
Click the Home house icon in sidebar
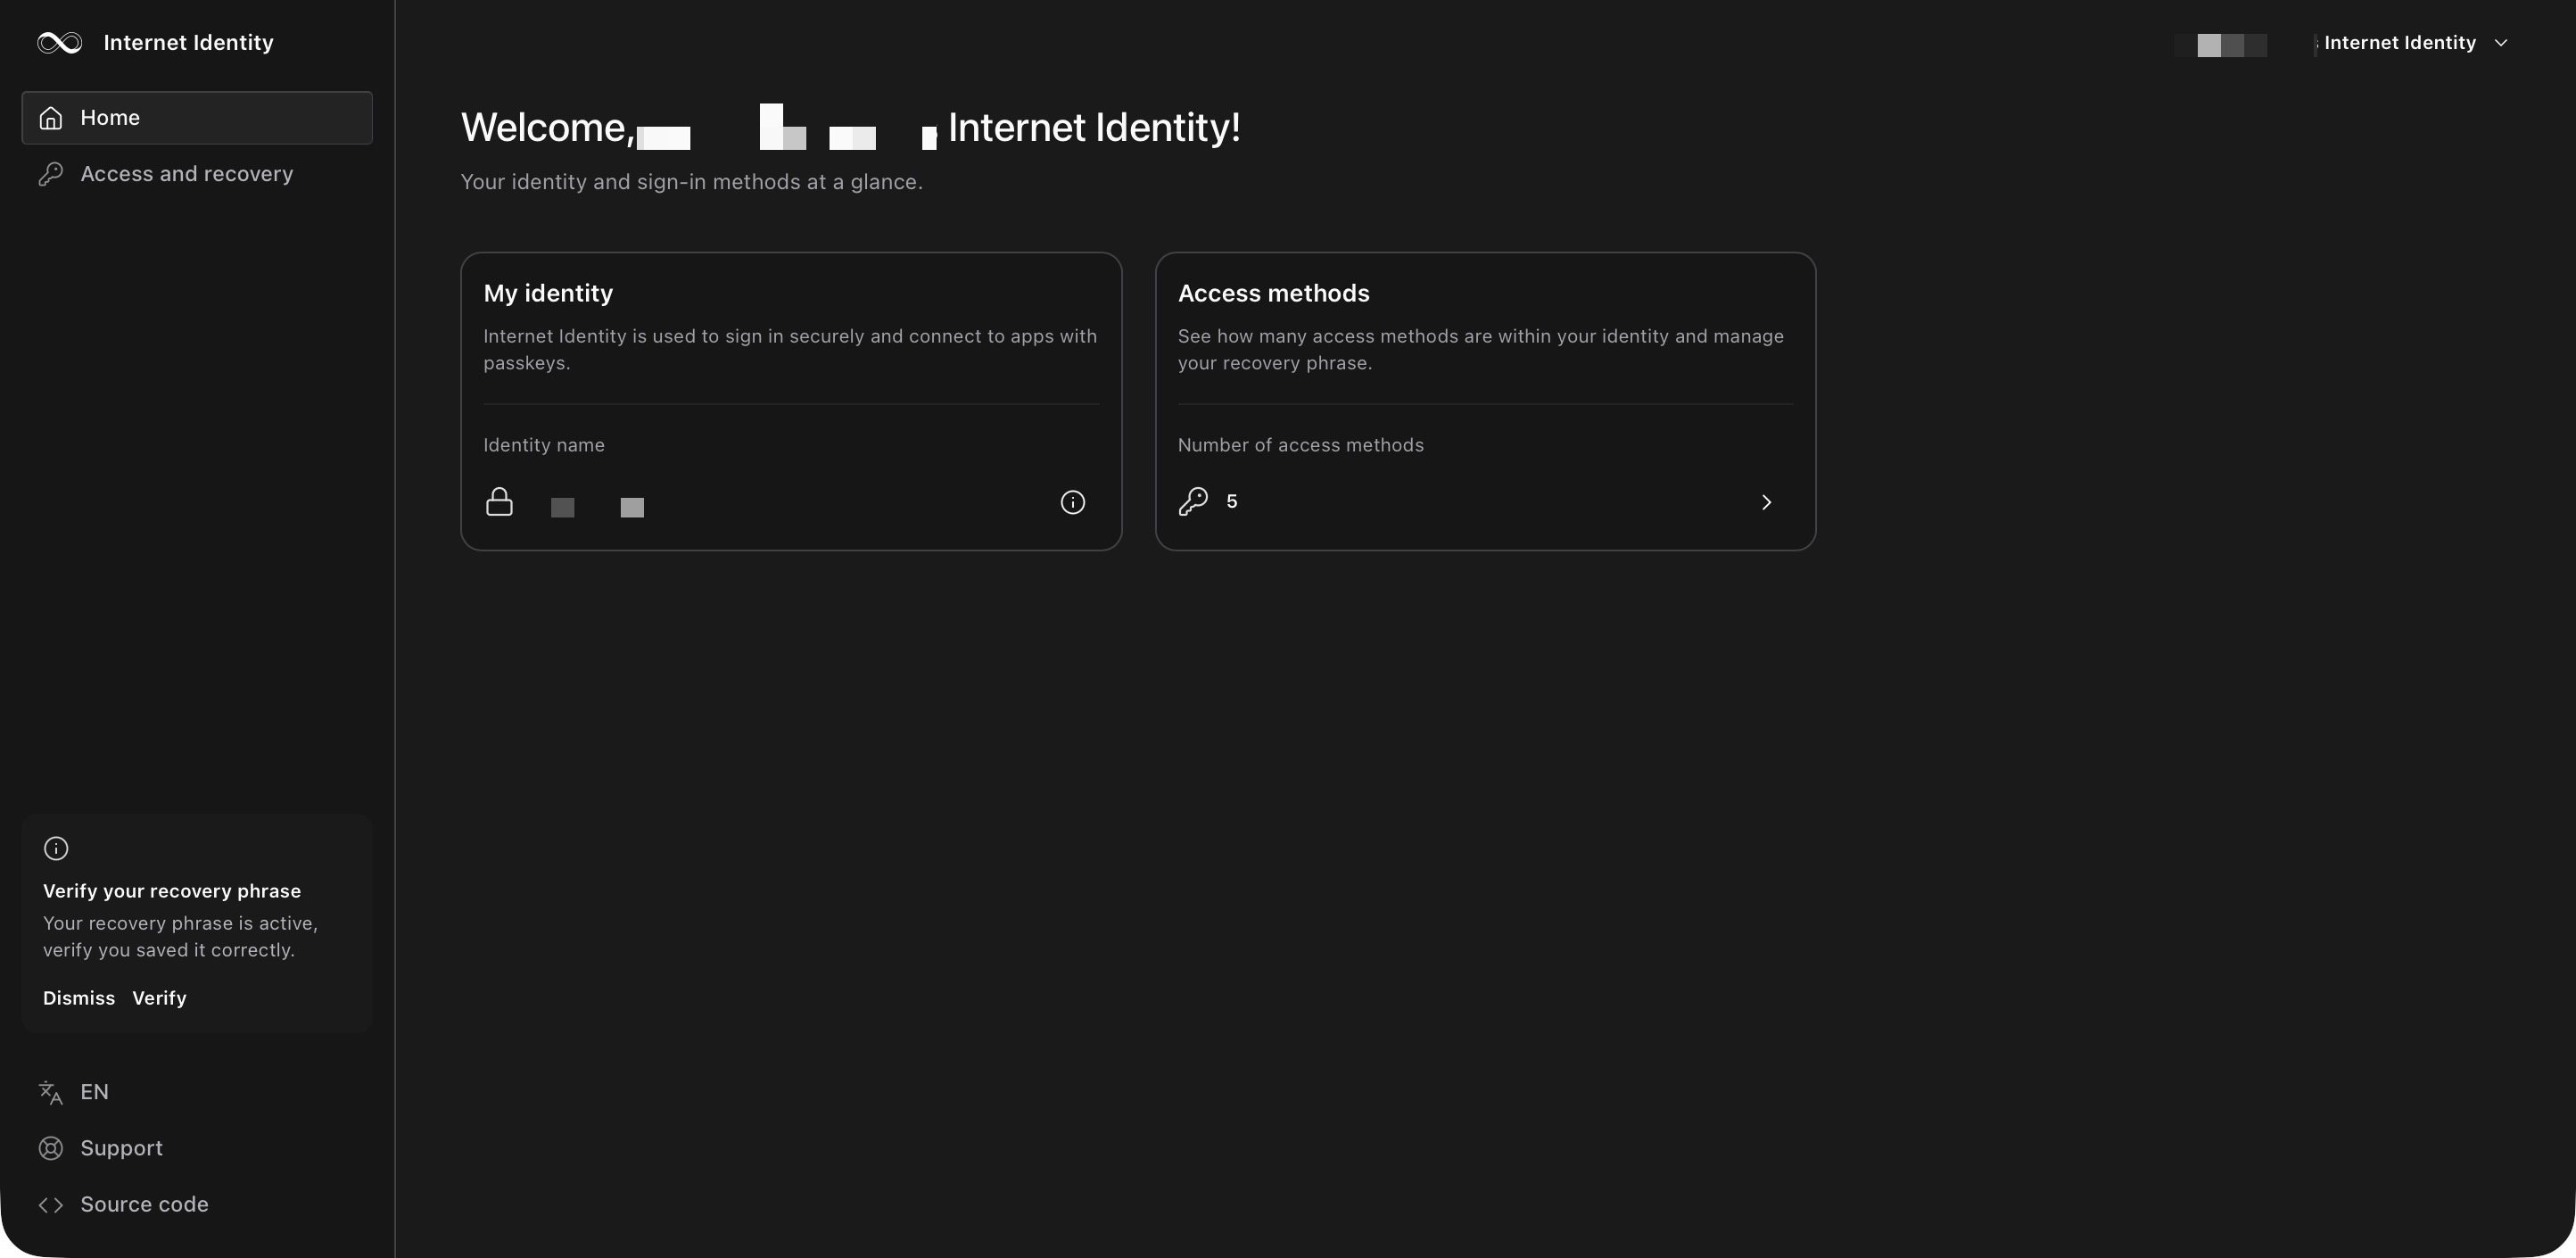pos(51,118)
